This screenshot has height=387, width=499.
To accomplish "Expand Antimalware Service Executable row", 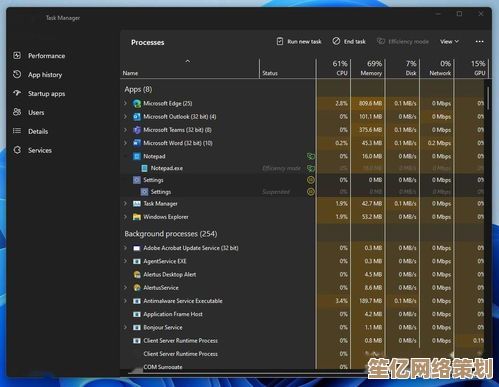I will 125,301.
